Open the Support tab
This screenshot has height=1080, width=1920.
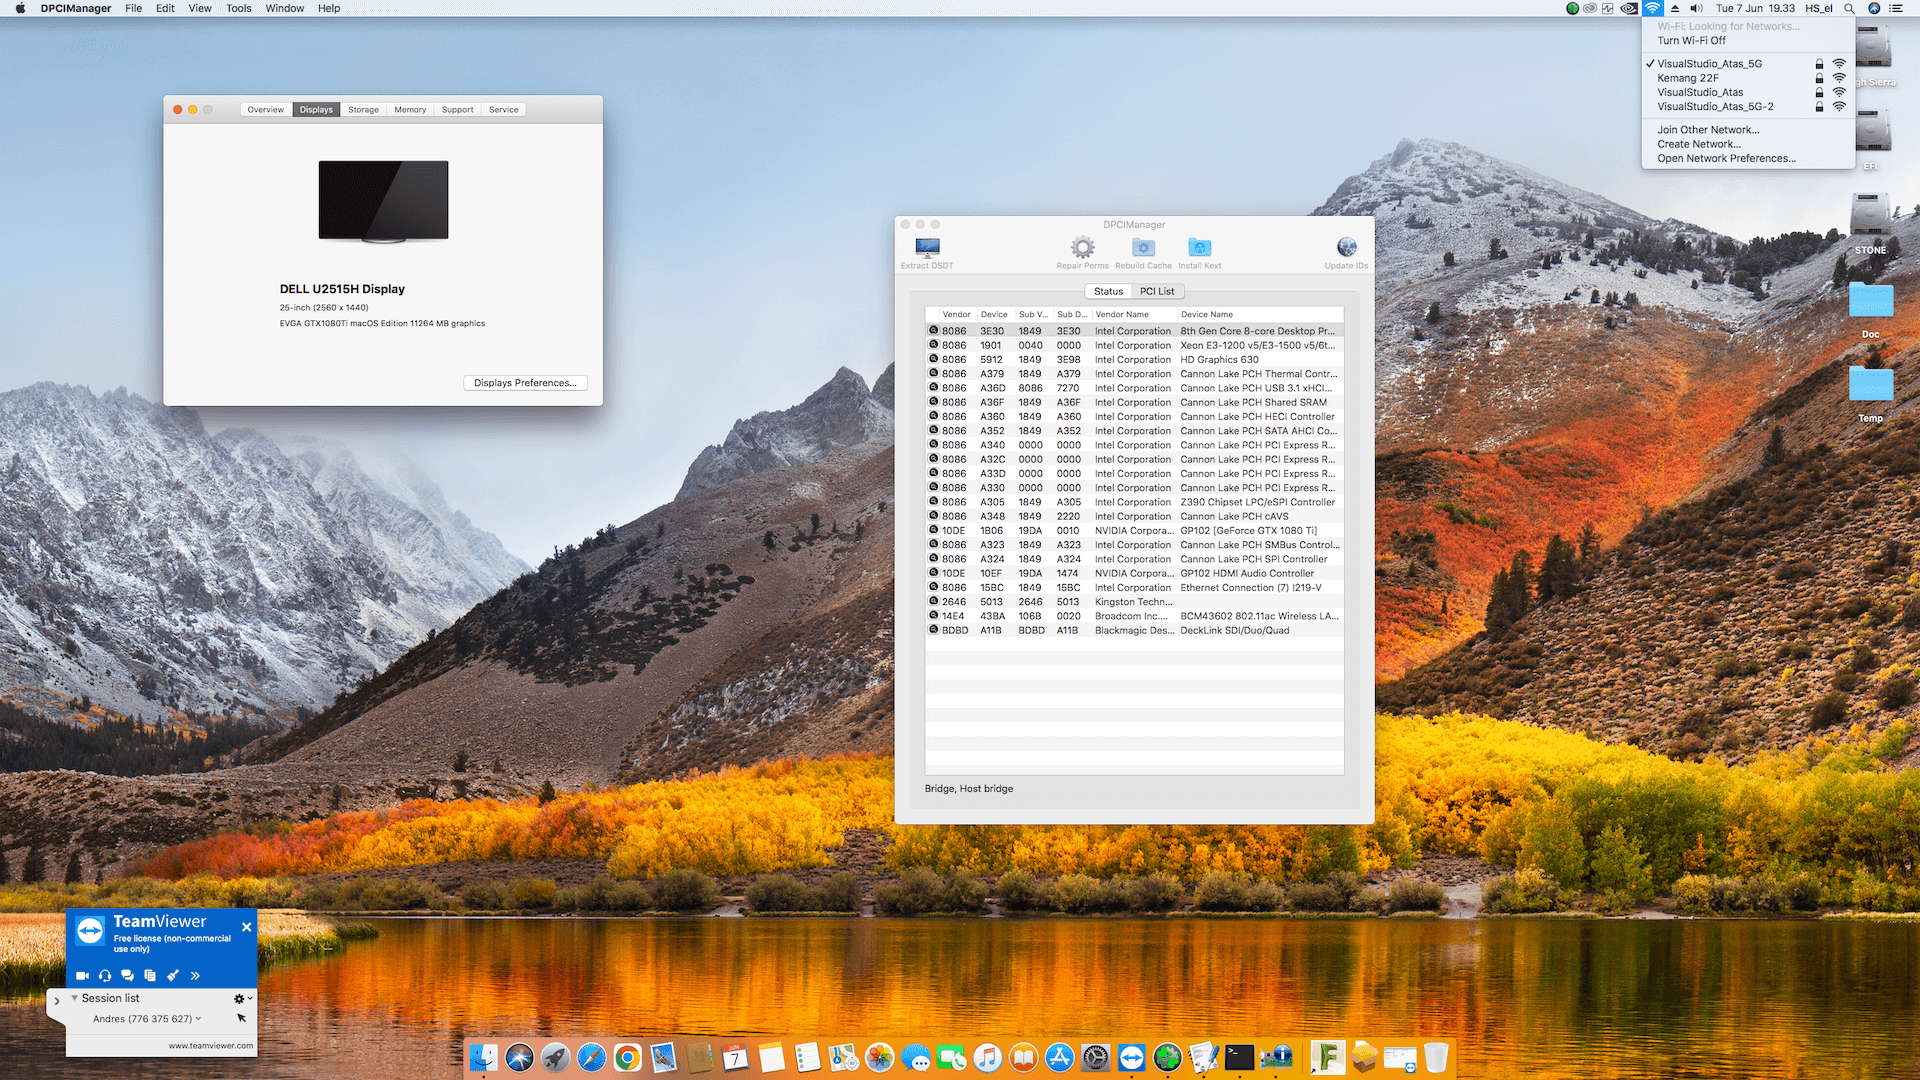pyautogui.click(x=458, y=110)
